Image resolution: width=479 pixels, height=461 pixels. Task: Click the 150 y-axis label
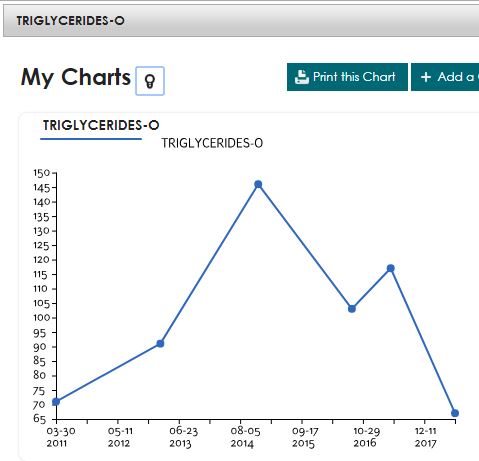41,173
